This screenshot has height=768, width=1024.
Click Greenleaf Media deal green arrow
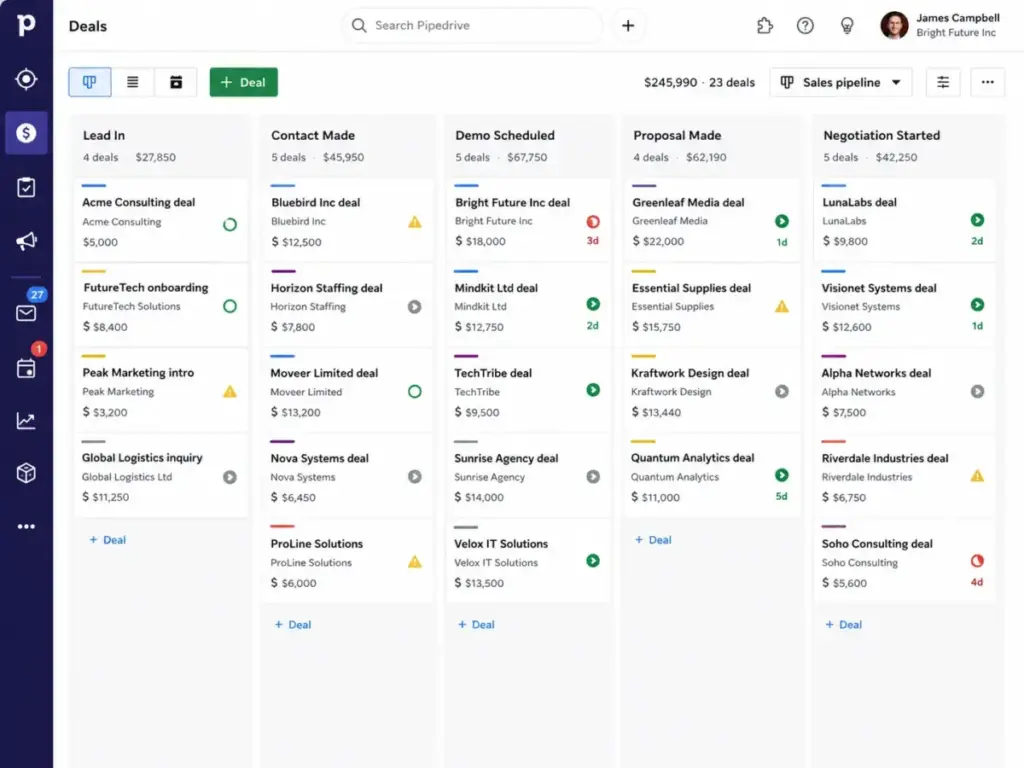pos(782,221)
